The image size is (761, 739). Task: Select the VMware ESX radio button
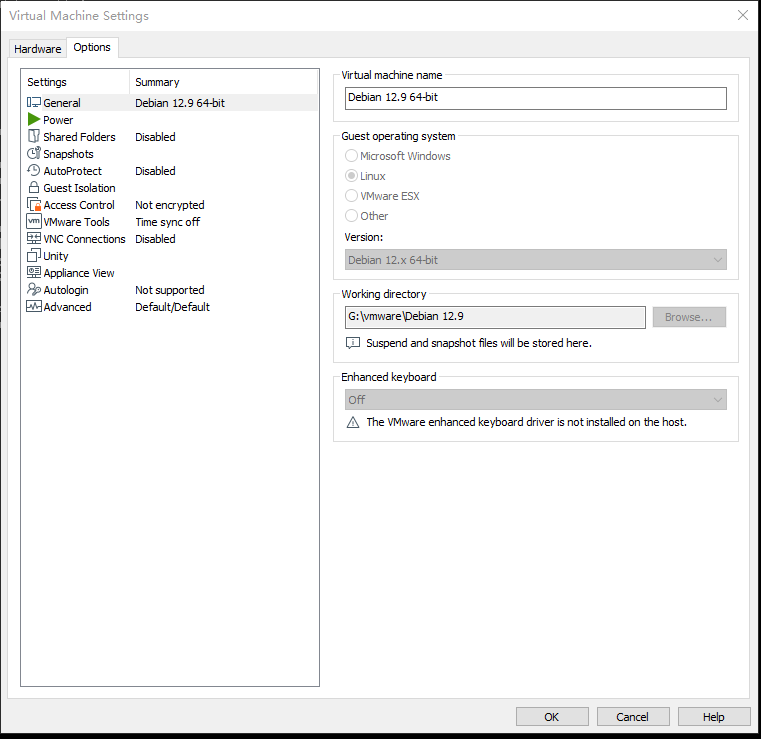pyautogui.click(x=351, y=196)
